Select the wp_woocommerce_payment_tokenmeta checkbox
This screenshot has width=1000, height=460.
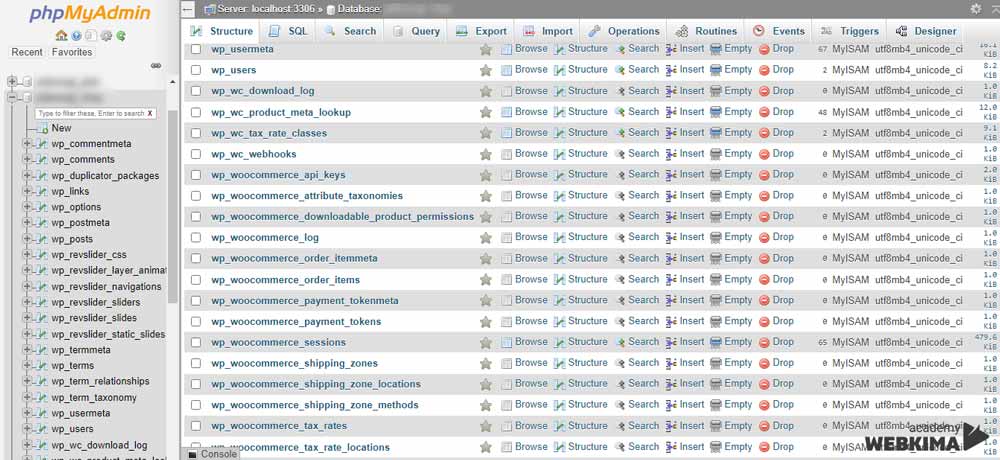(196, 300)
